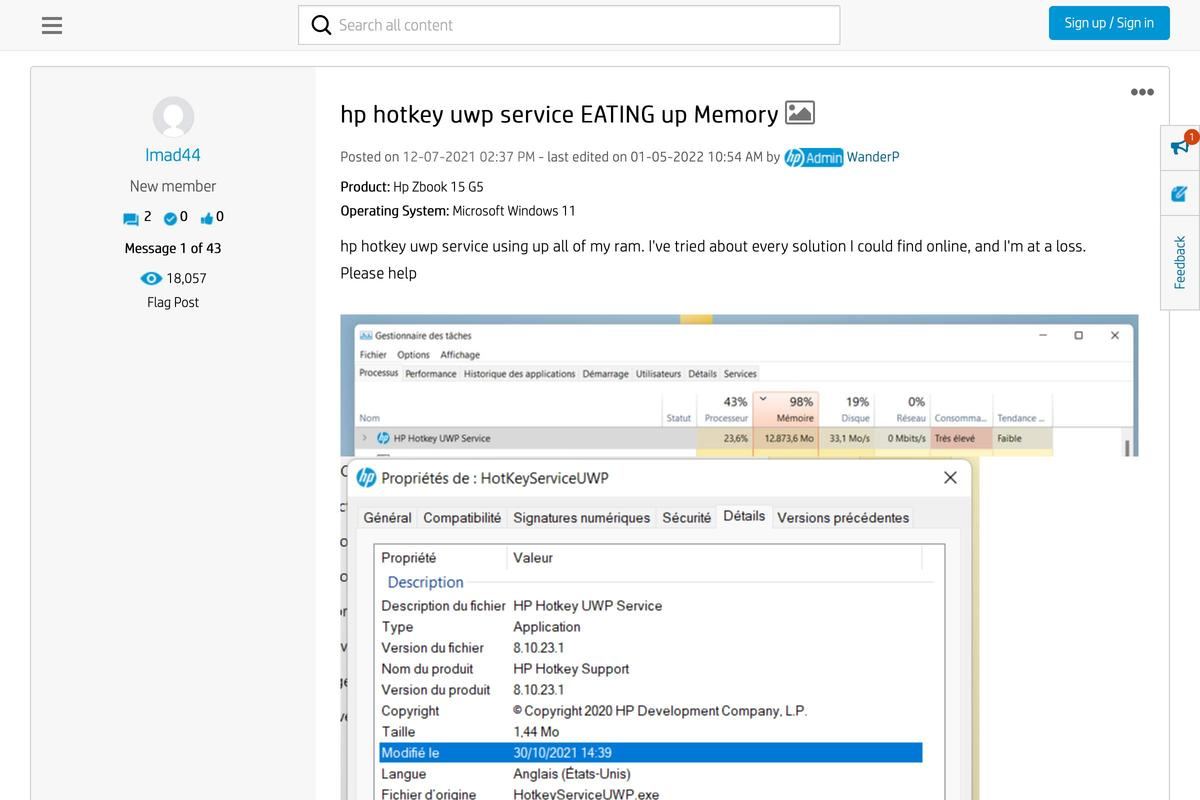
Task: Click the Copyright property row
Action: pyautogui.click(x=650, y=711)
